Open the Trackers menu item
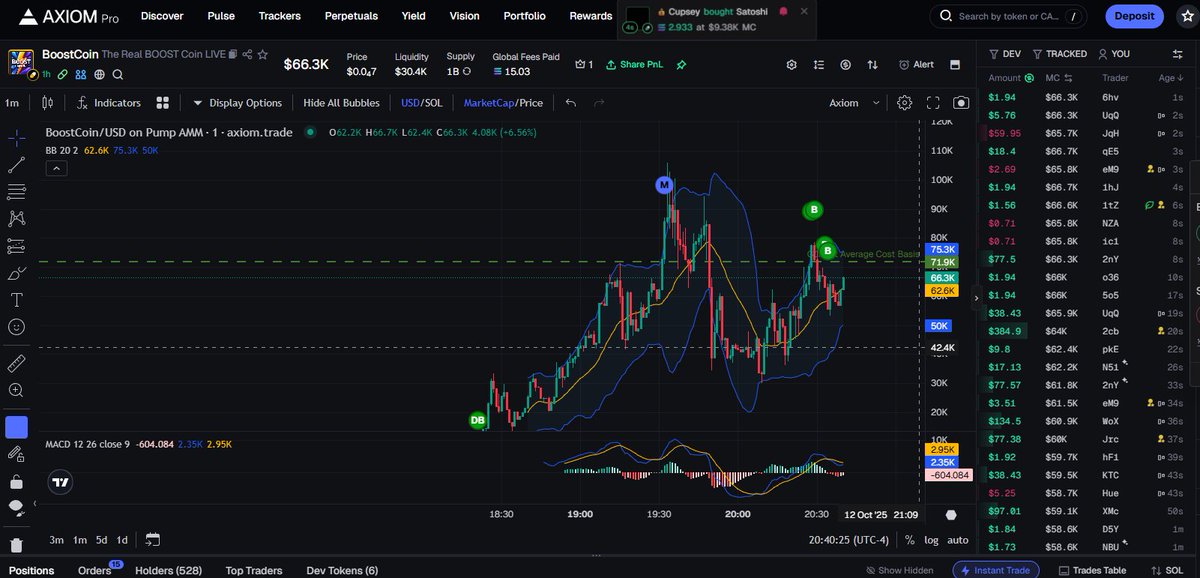The image size is (1200, 578). click(279, 16)
